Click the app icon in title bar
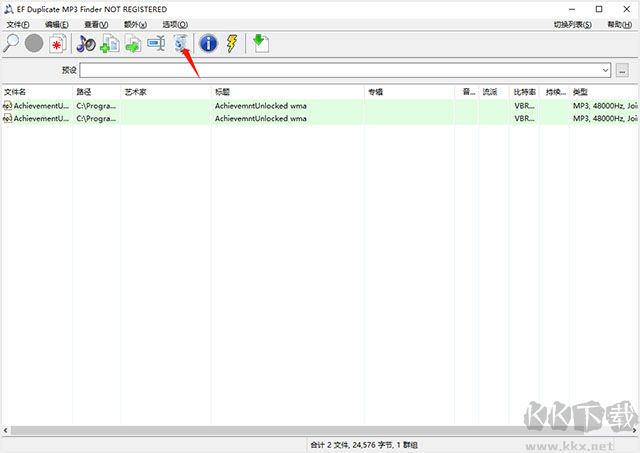This screenshot has width=640, height=453. pyautogui.click(x=9, y=9)
